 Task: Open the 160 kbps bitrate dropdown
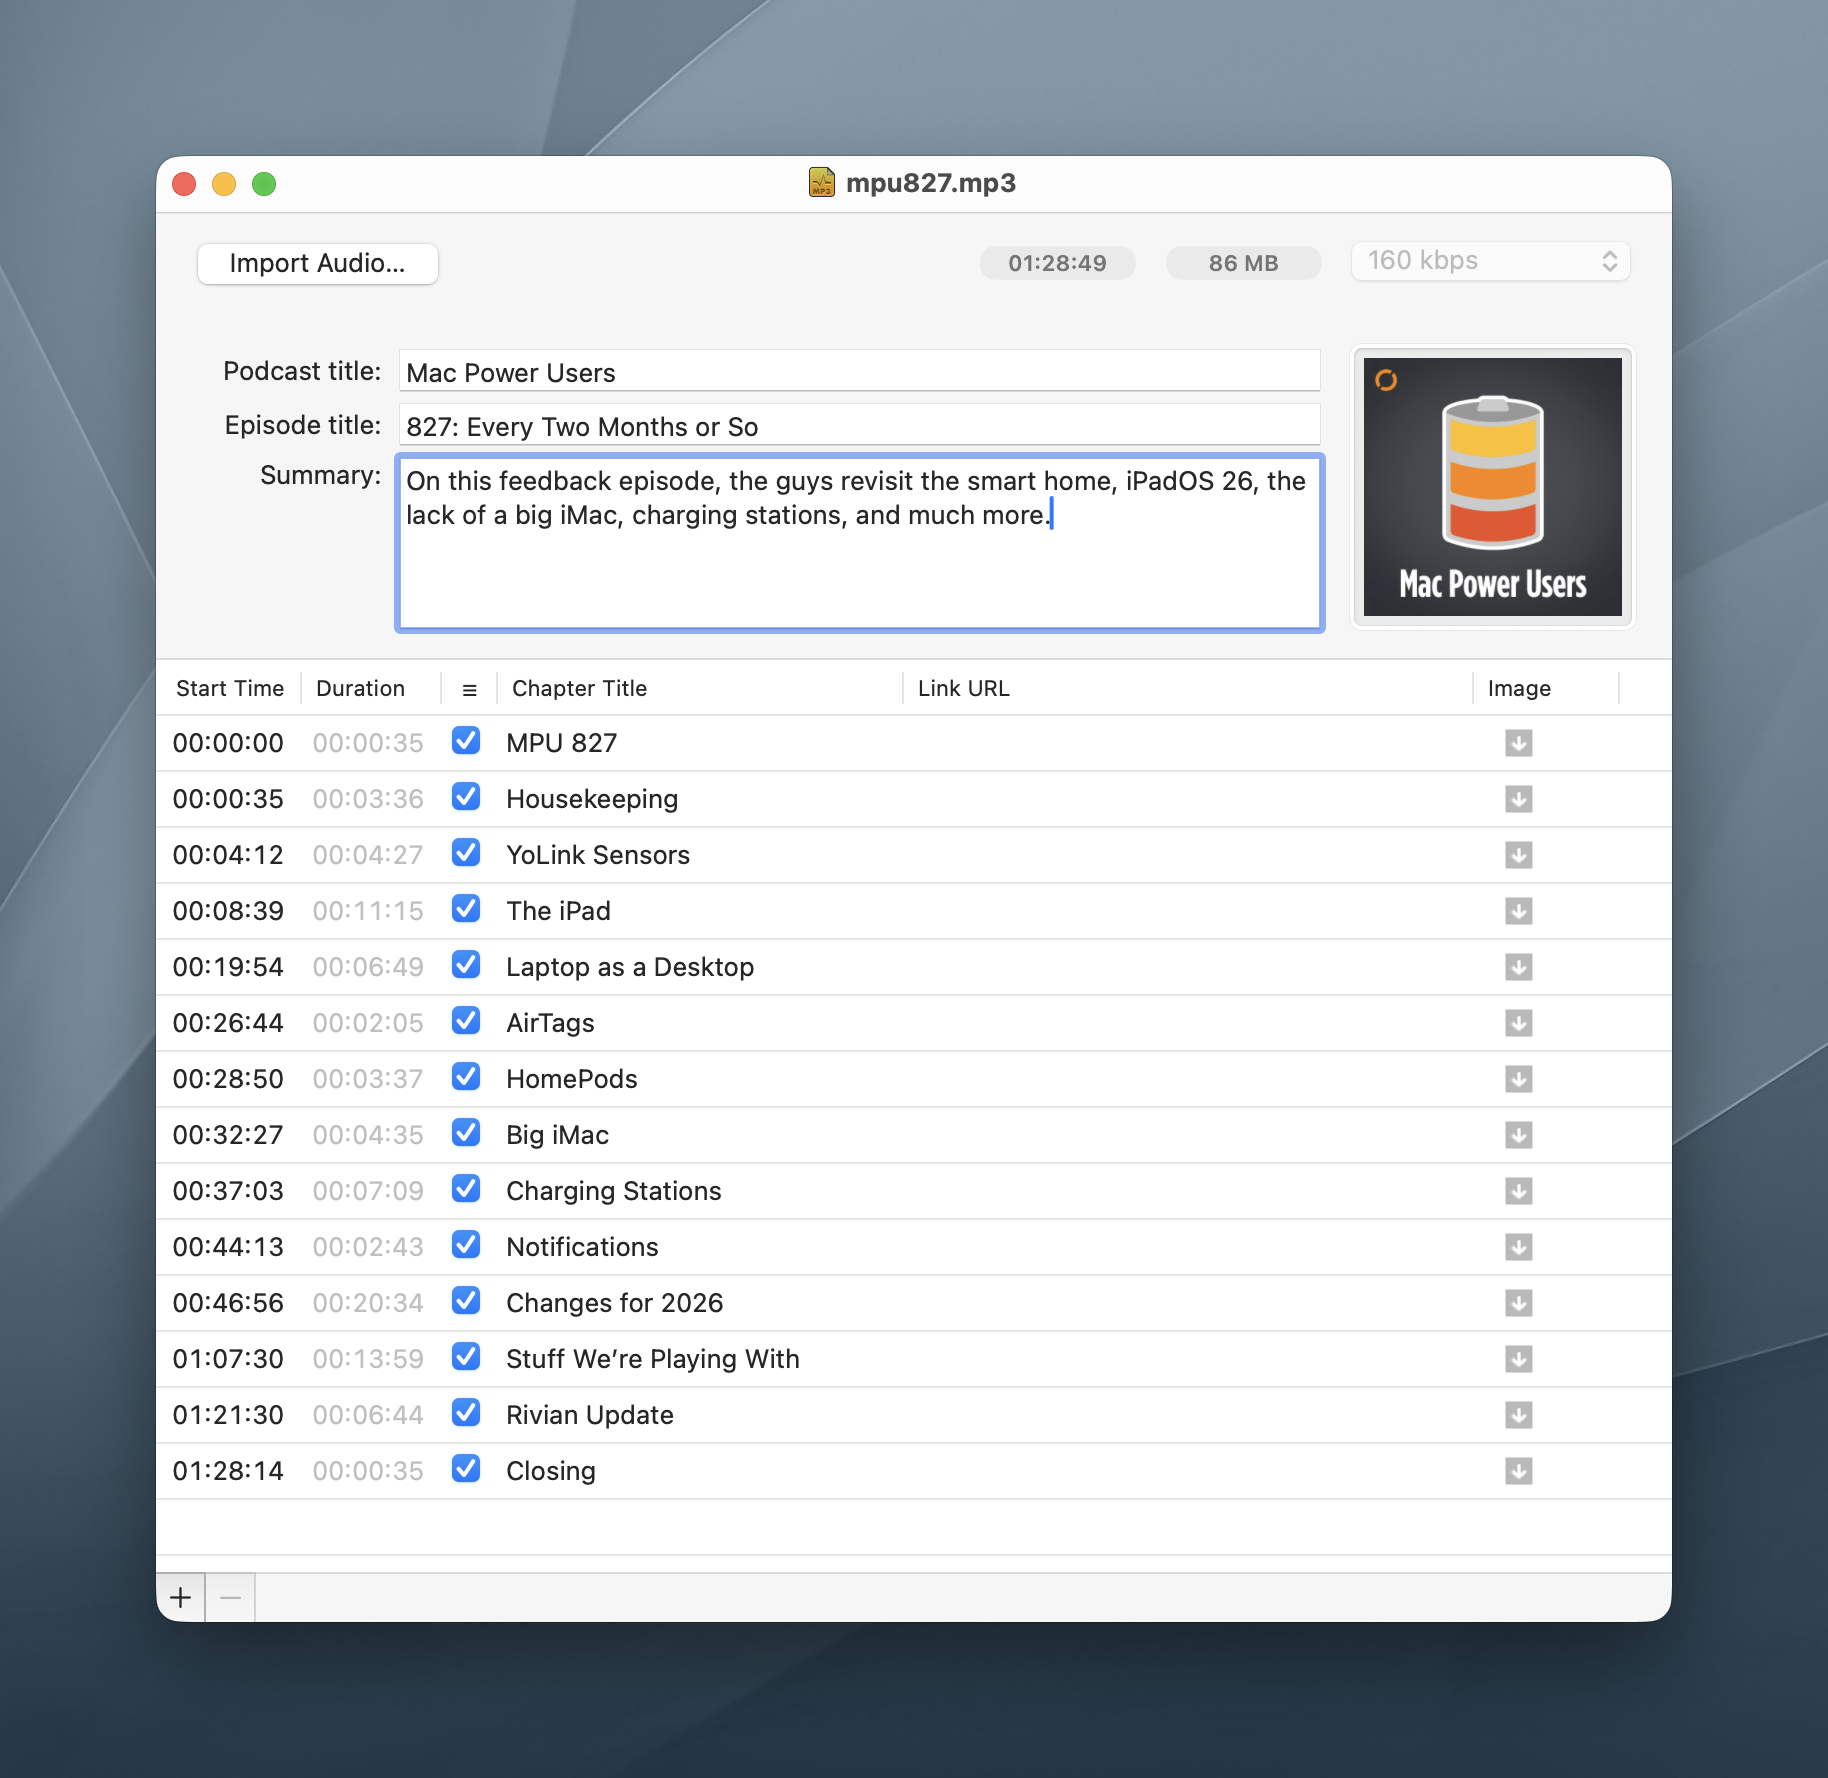1490,261
